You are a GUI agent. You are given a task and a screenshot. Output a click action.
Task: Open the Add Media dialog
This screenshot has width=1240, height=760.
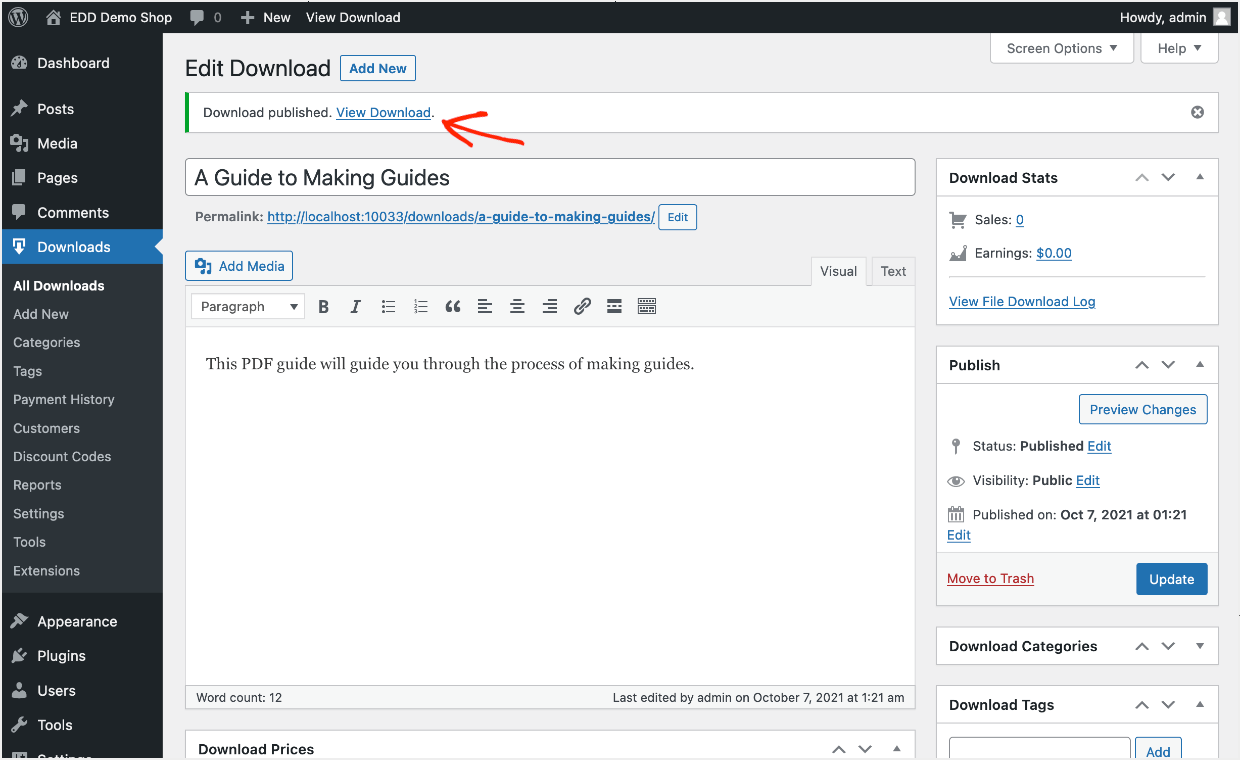(239, 265)
